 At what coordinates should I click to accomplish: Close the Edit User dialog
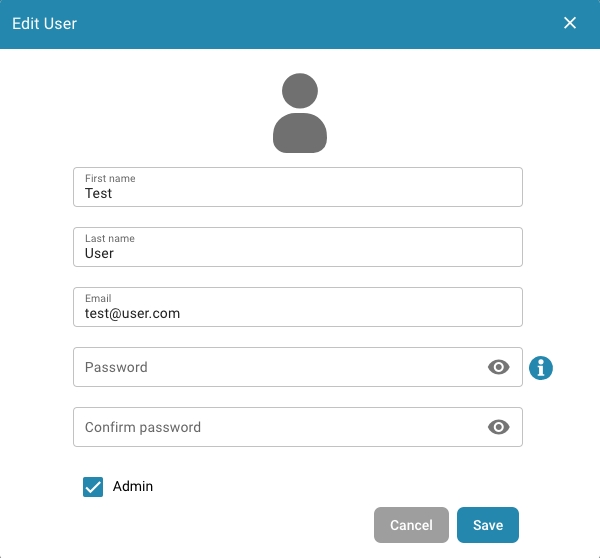click(x=570, y=23)
